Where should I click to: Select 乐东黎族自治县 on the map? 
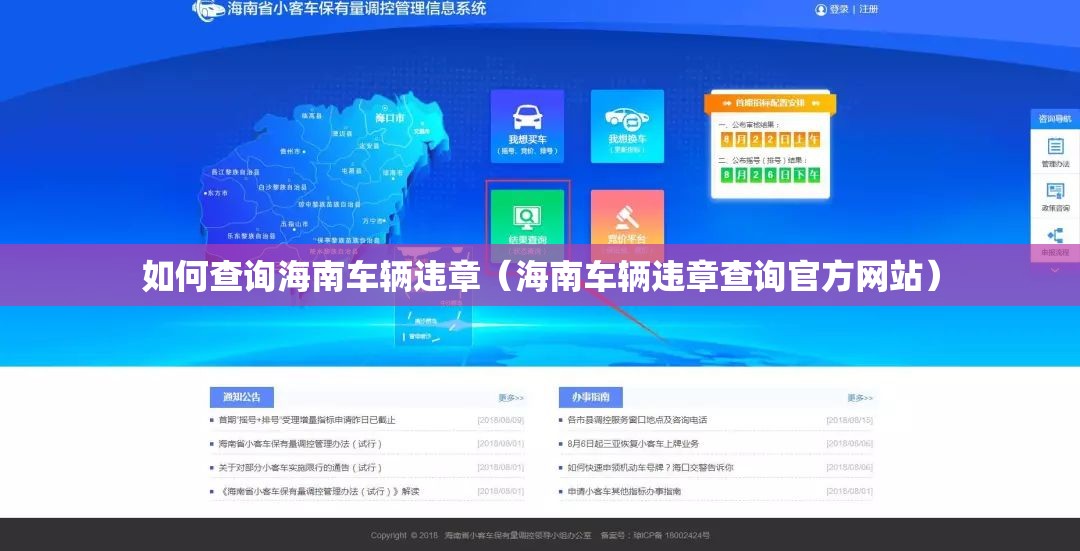click(x=251, y=236)
